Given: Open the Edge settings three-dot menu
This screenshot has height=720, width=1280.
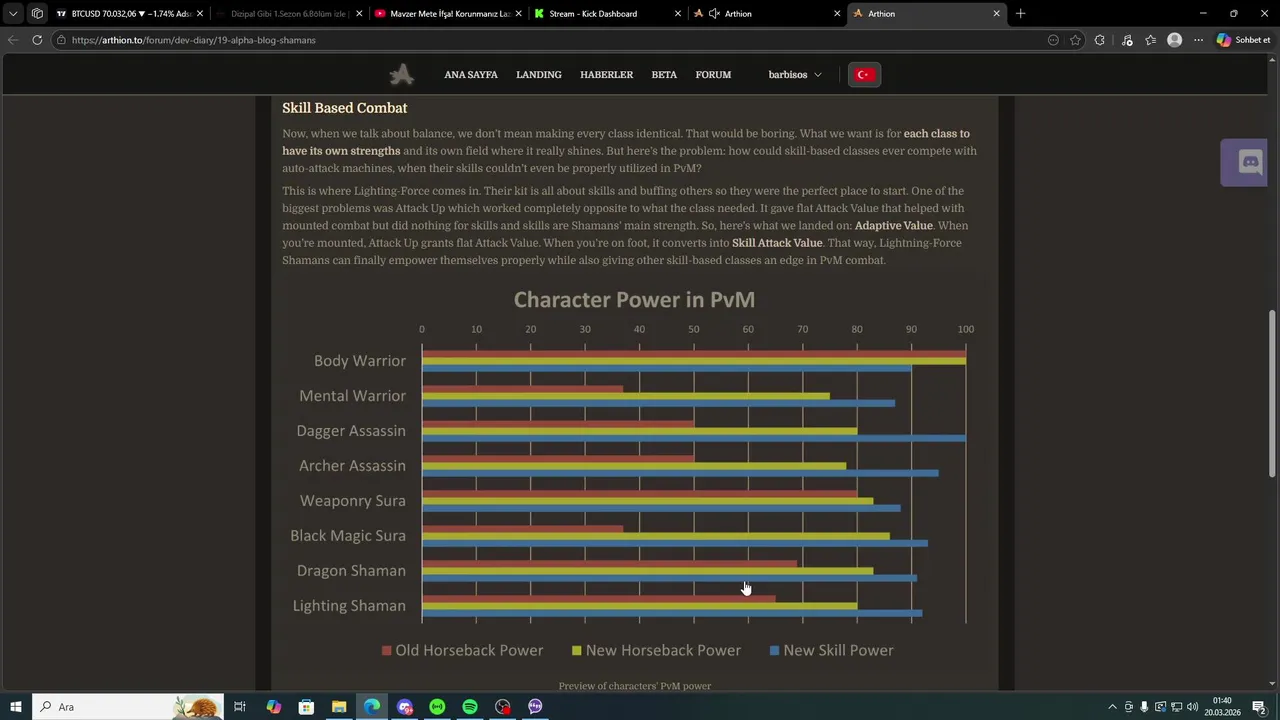Looking at the screenshot, I should (x=1198, y=40).
